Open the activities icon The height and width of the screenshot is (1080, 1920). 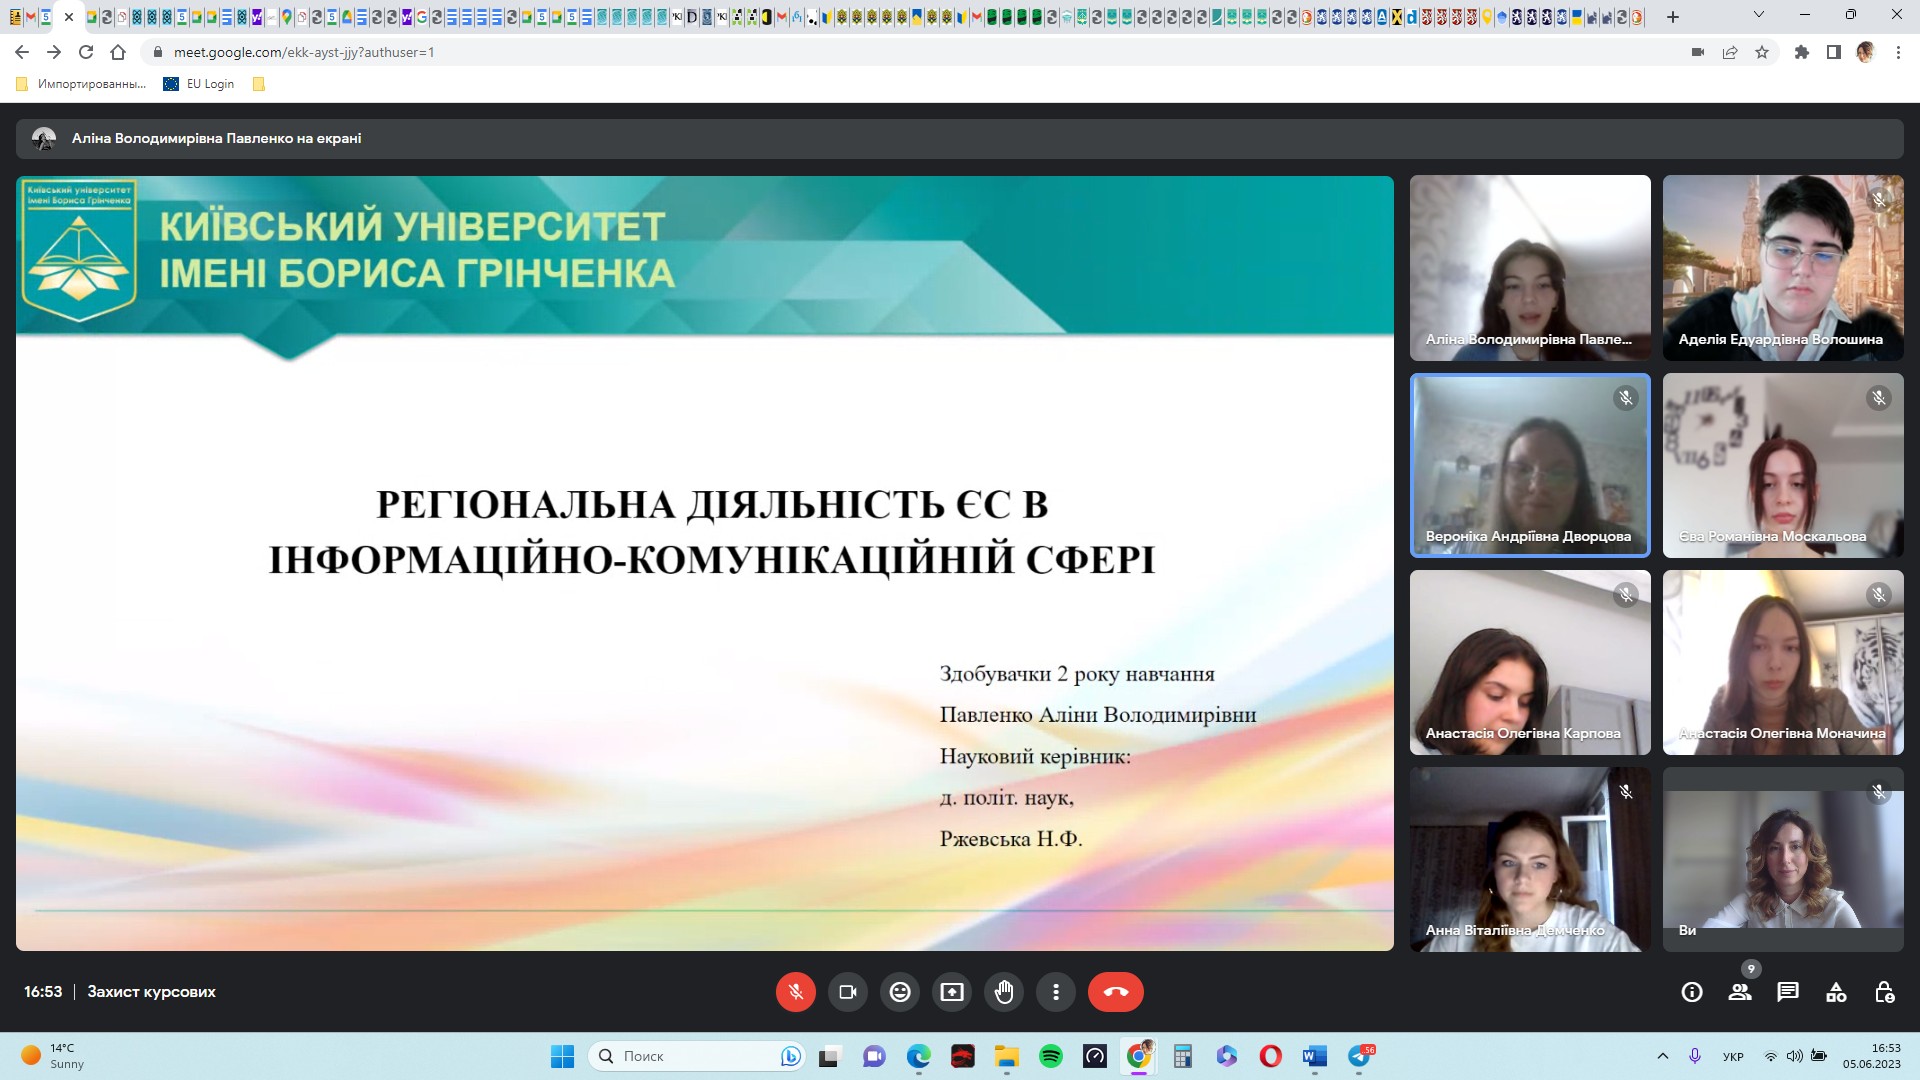pos(1836,992)
